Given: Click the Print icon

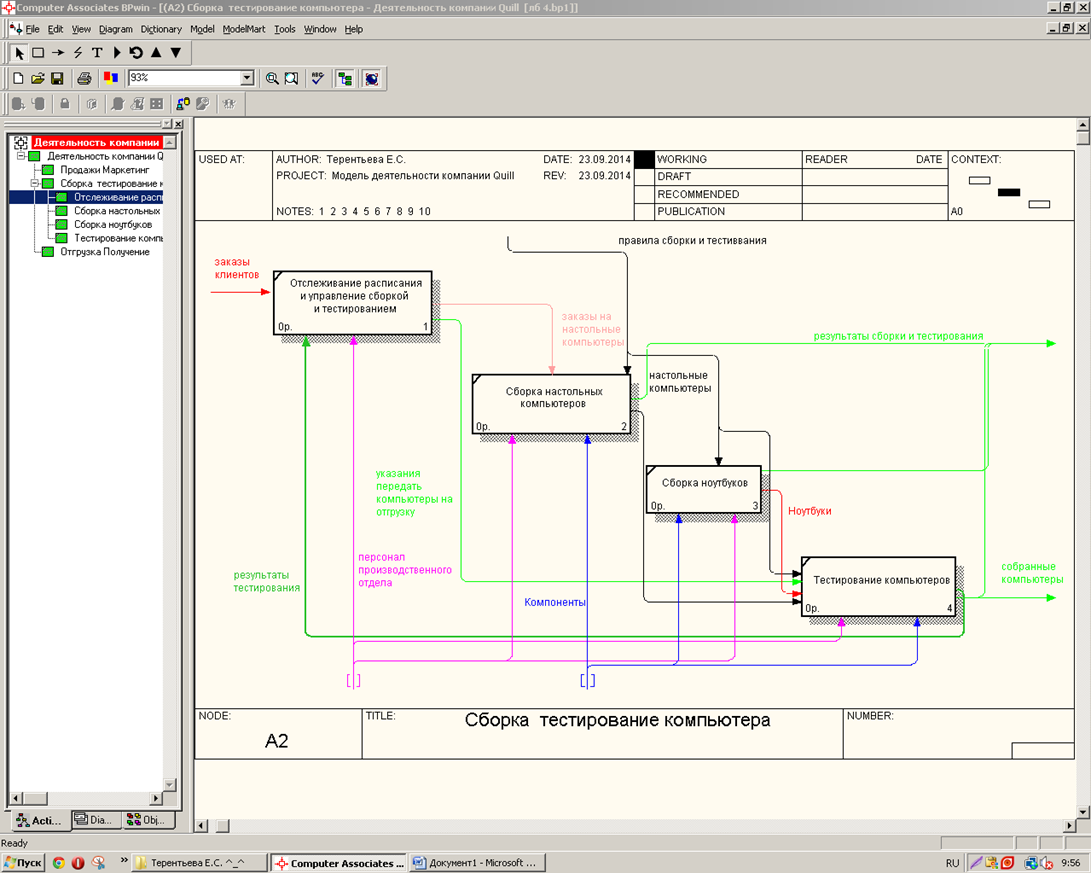Looking at the screenshot, I should click(x=85, y=78).
